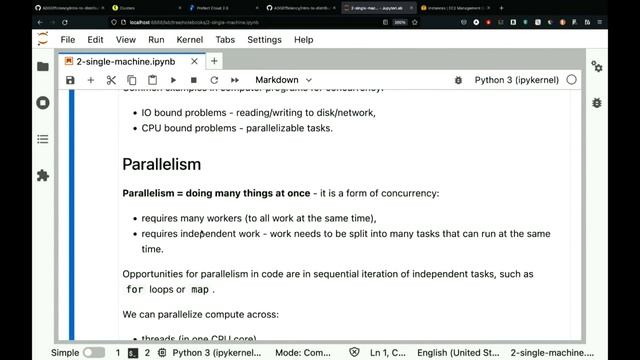This screenshot has width=640, height=360.
Task: Click the Jupyter logo
Action: tap(43, 39)
